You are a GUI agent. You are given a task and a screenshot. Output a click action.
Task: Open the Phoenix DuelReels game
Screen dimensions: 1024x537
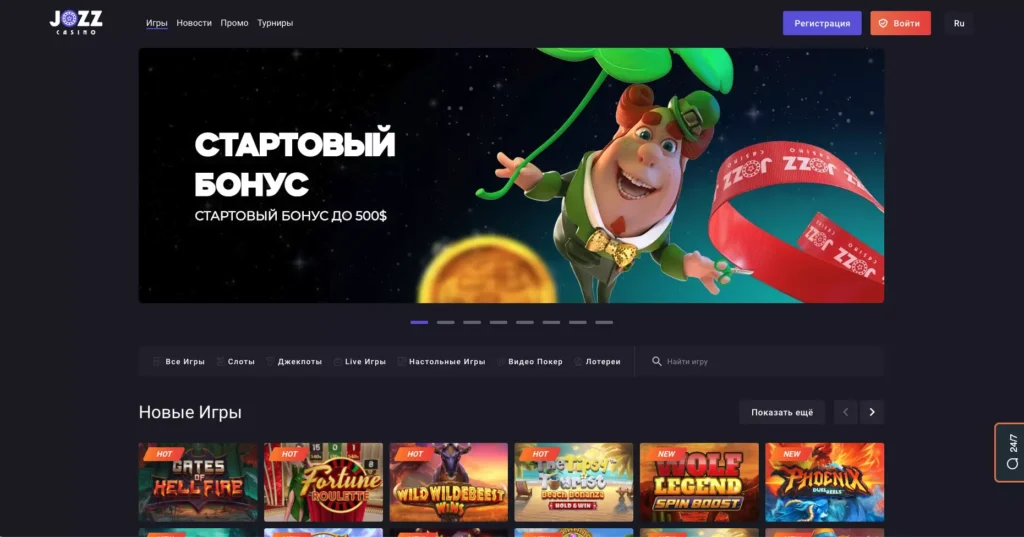point(824,482)
